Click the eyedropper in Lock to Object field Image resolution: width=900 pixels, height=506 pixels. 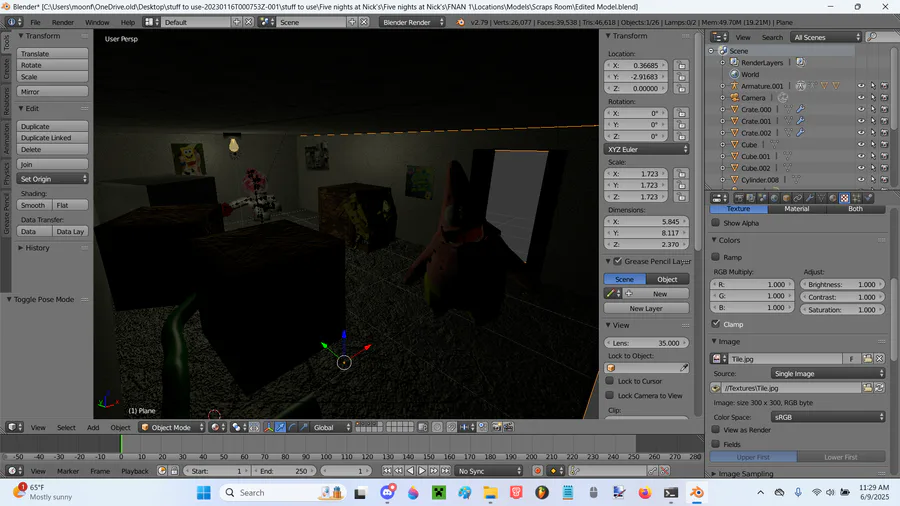684,368
